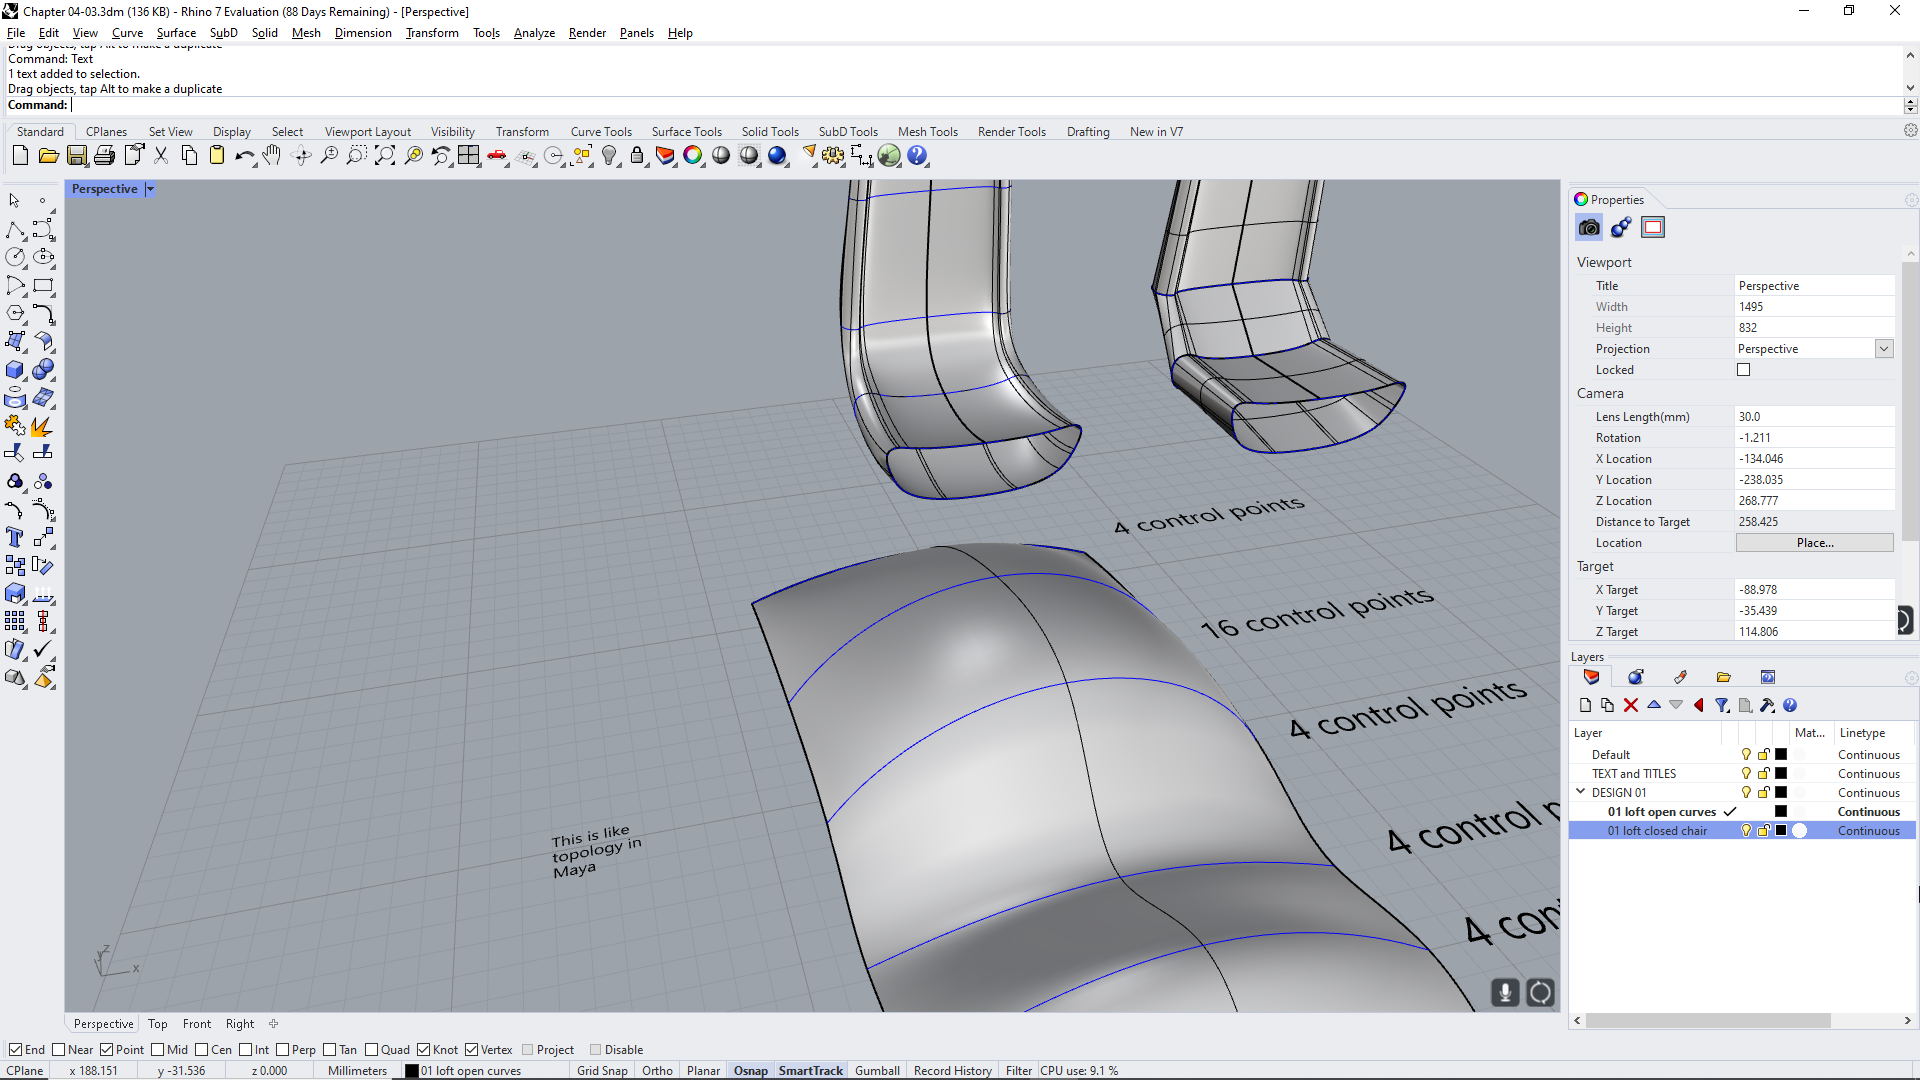Toggle Ortho in status bar

coord(657,1071)
